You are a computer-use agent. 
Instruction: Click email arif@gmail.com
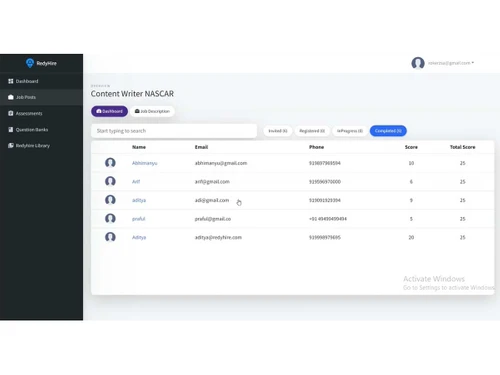[x=212, y=182]
